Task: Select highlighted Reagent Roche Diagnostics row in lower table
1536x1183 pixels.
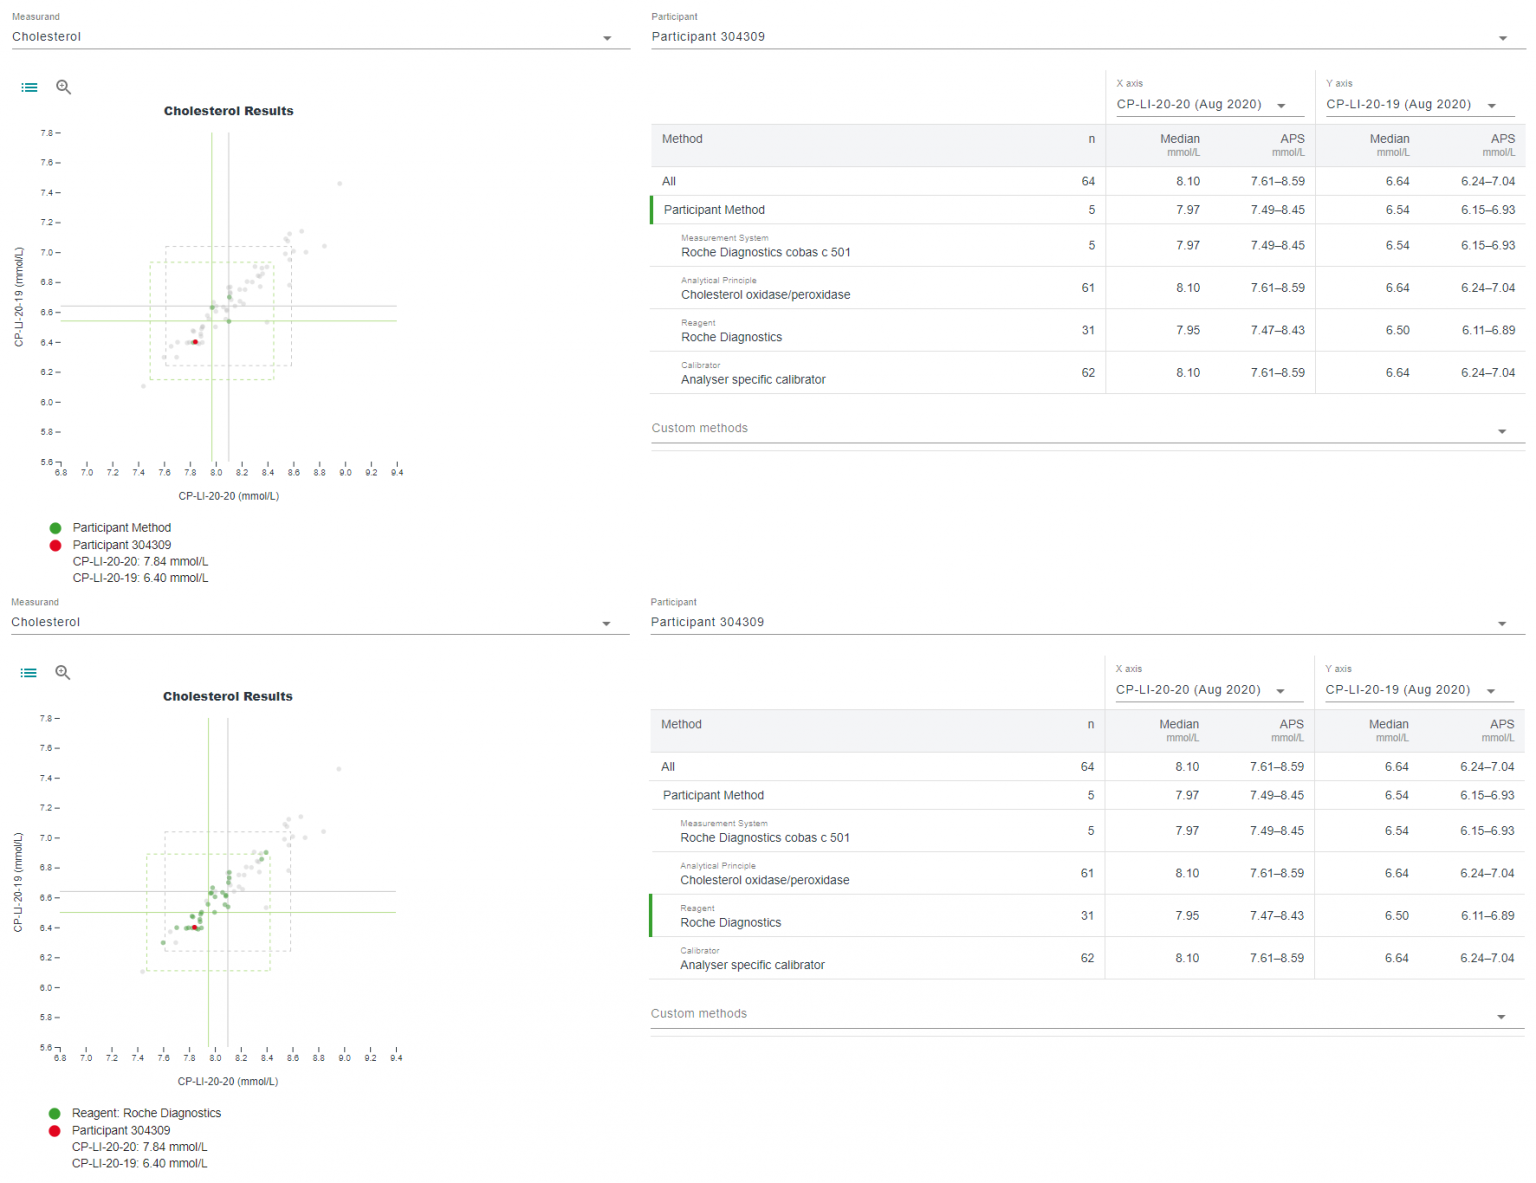Action: pyautogui.click(x=1087, y=916)
